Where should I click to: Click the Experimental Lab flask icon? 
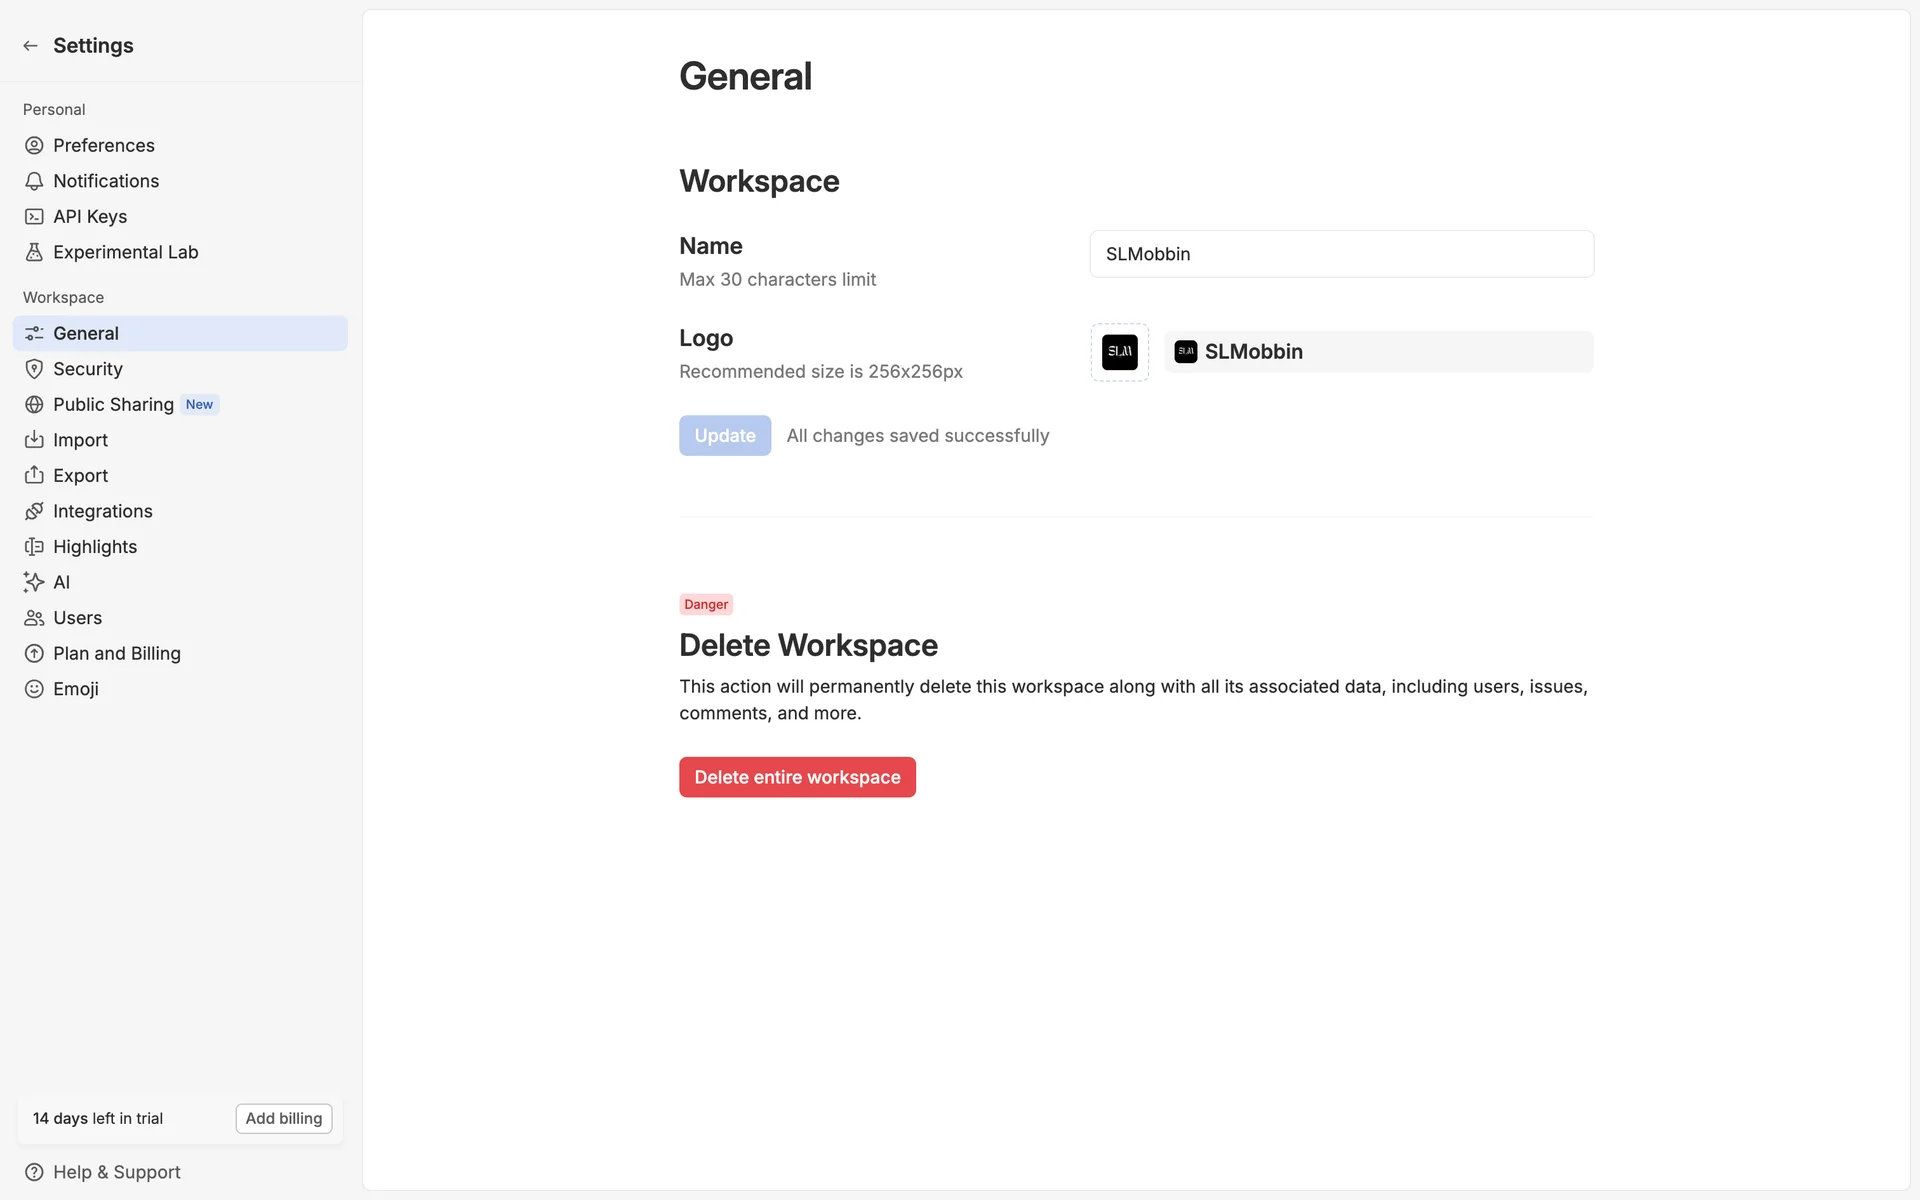click(x=34, y=253)
